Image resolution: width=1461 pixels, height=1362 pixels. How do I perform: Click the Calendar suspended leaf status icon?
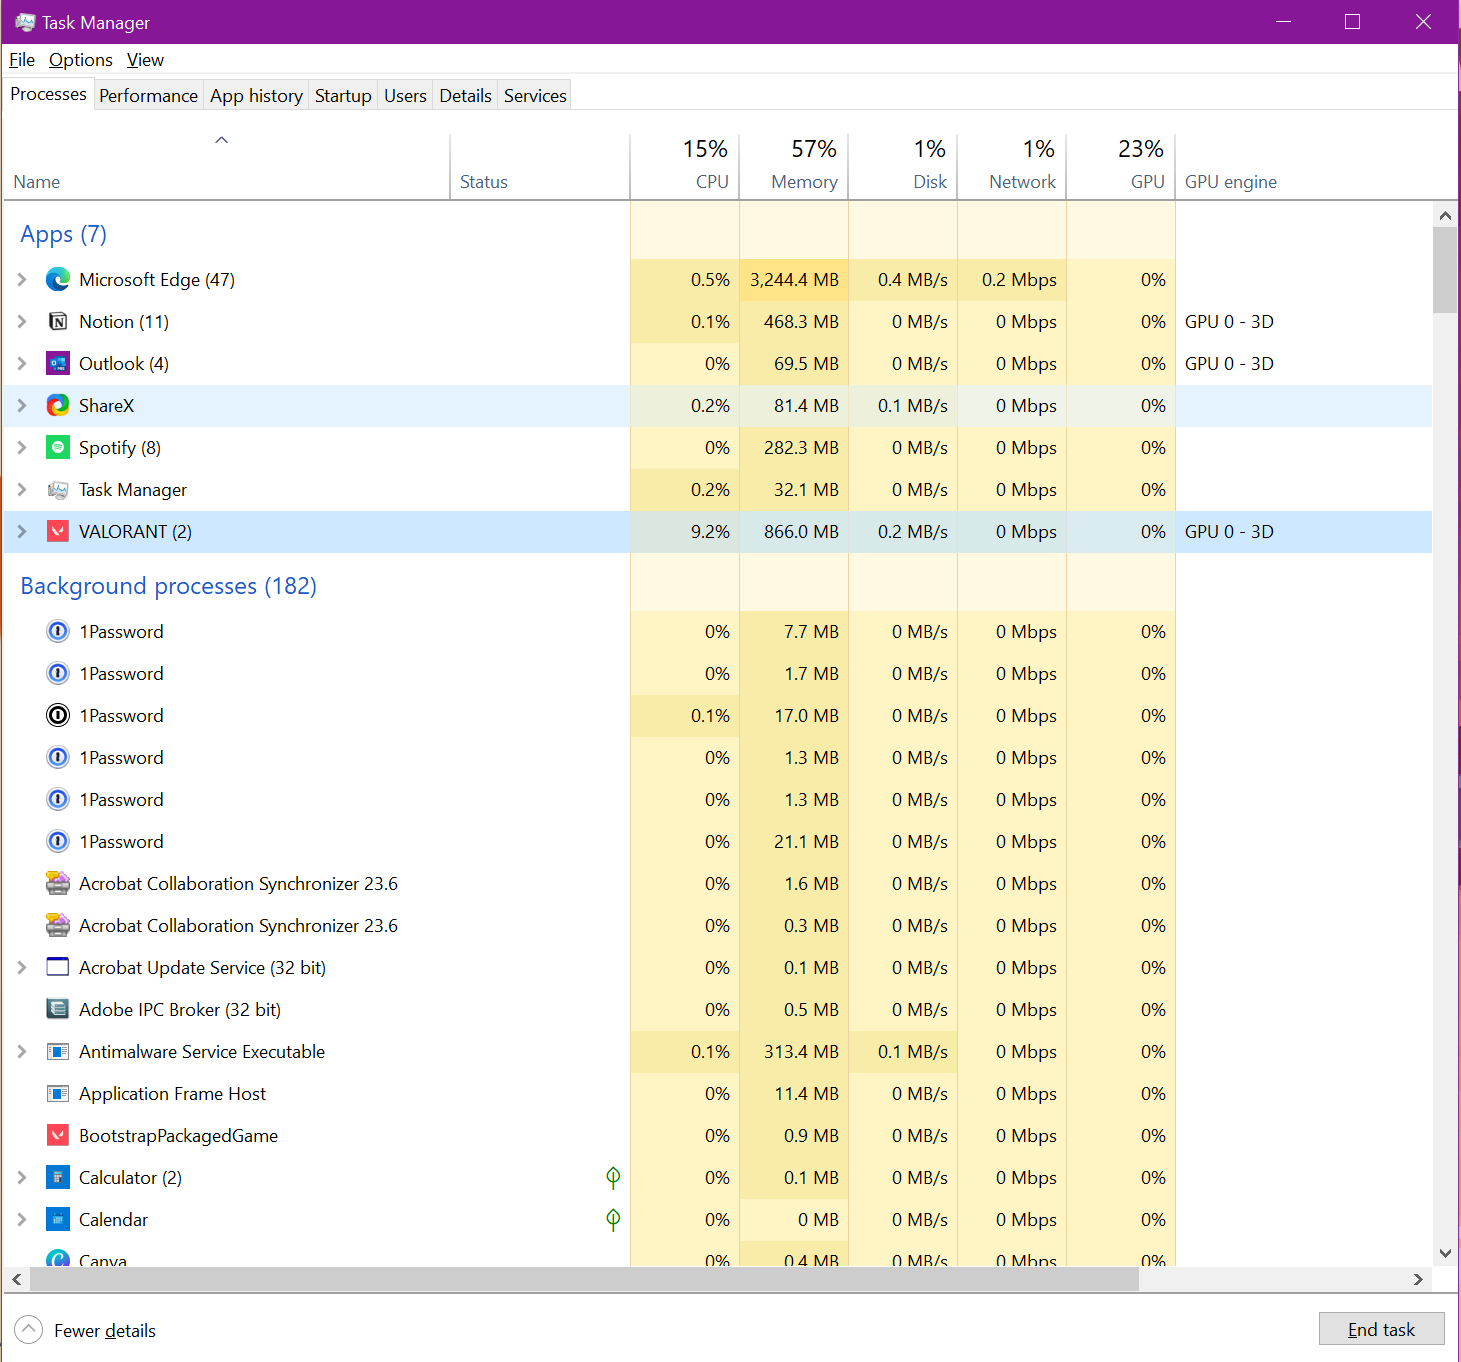(613, 1220)
